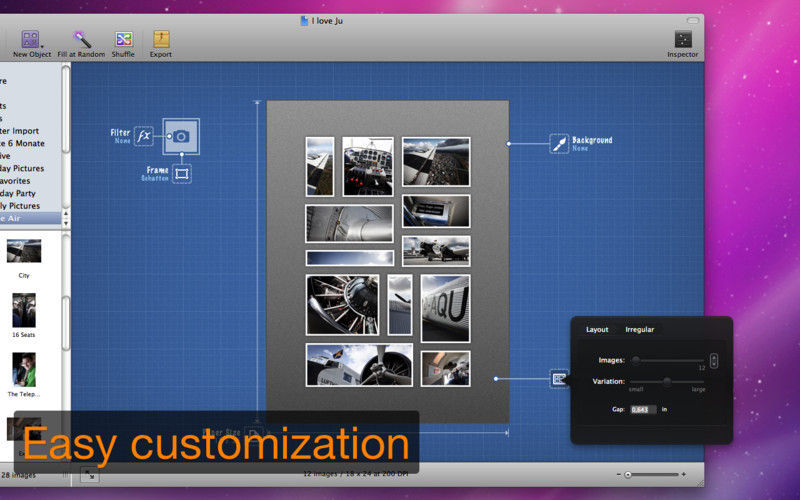Screen dimensions: 800x500
Task: Select the tall wing photo at collage top-left
Action: [x=320, y=166]
